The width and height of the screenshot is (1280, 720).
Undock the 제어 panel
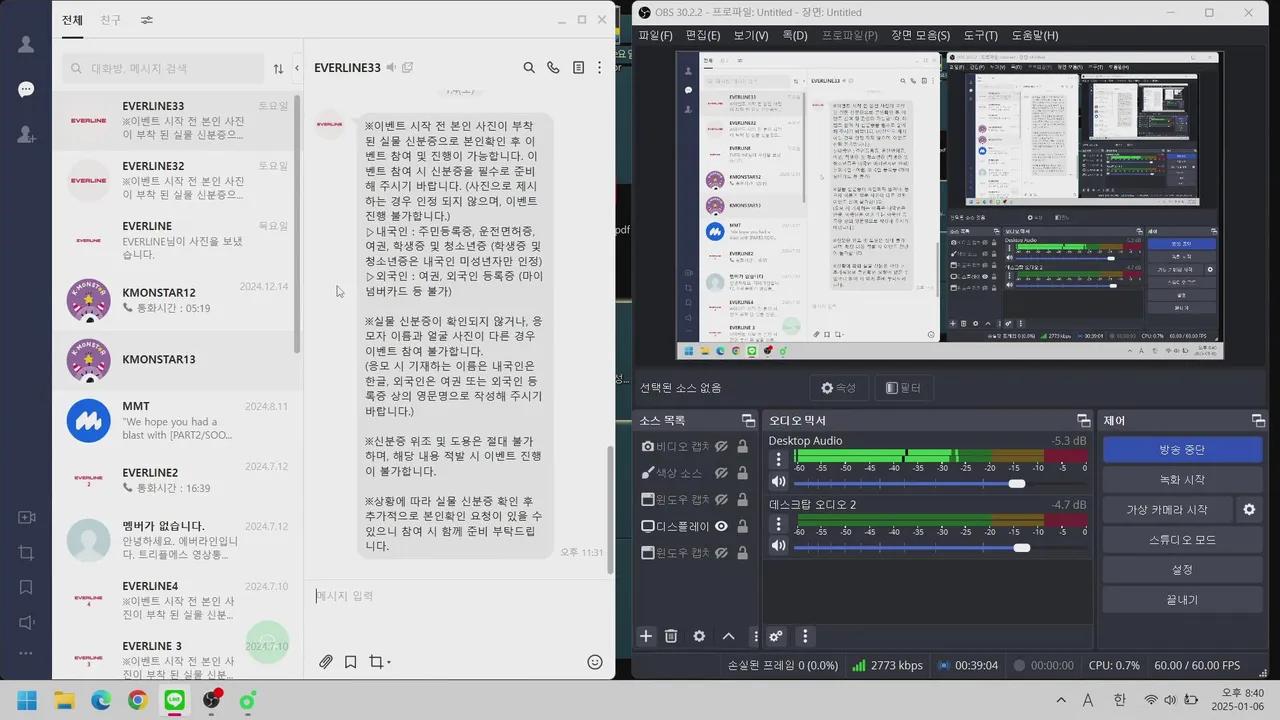(1258, 420)
